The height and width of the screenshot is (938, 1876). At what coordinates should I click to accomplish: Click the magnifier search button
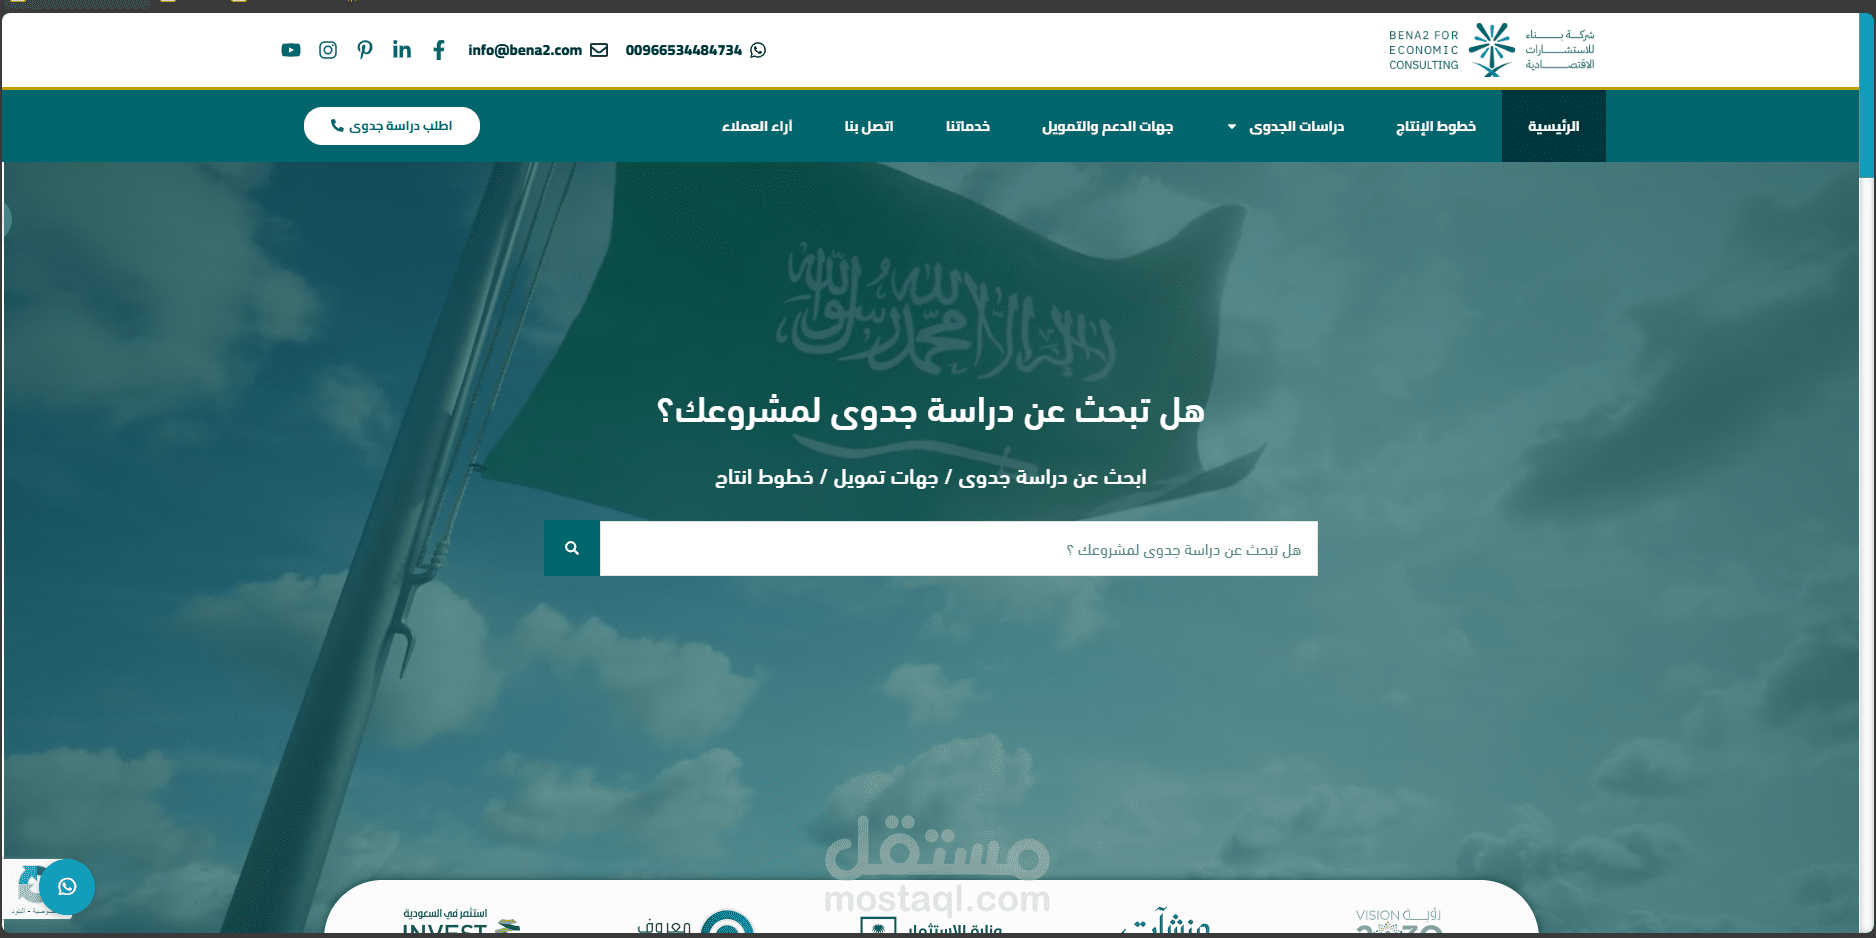coord(572,548)
